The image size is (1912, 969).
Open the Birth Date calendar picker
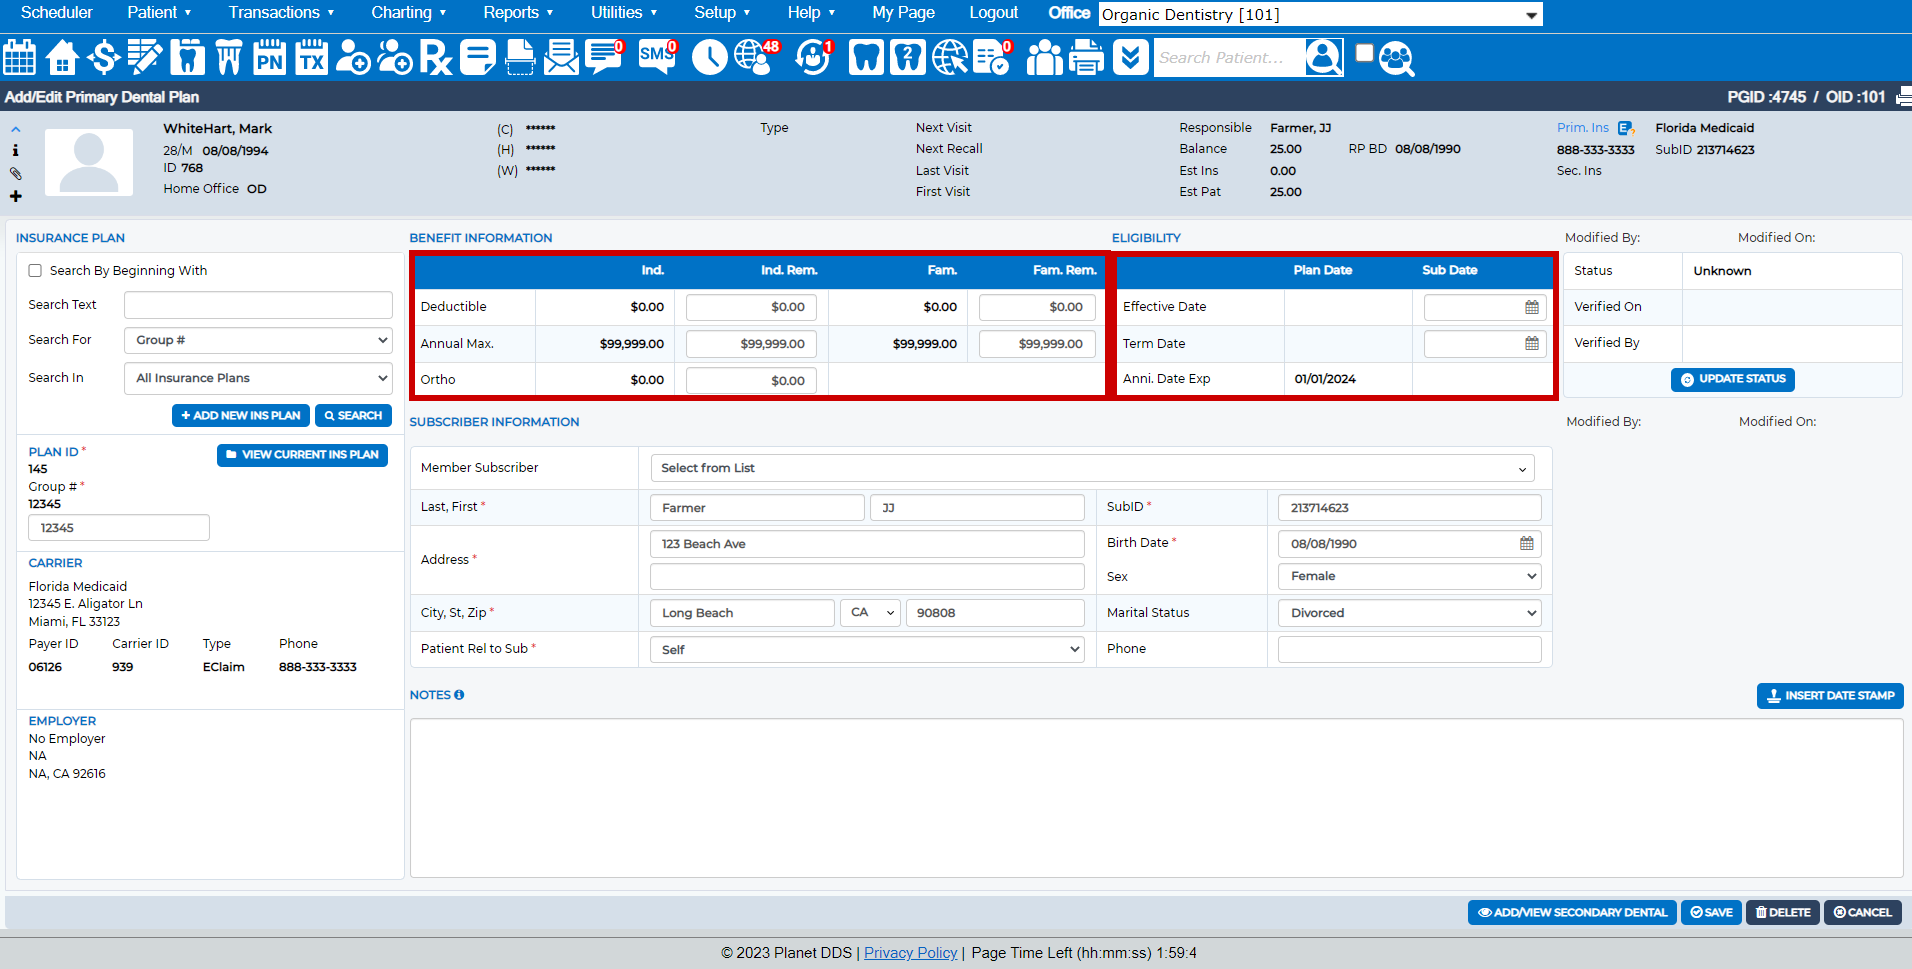pos(1526,543)
